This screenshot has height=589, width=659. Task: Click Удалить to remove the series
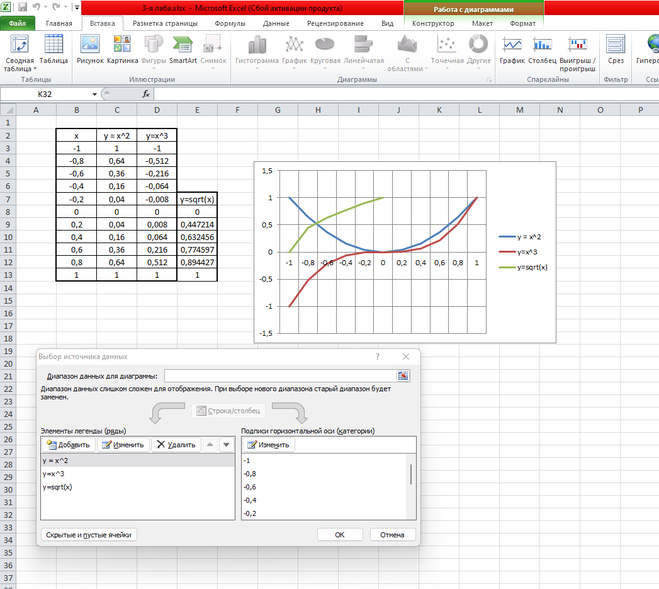tap(176, 445)
